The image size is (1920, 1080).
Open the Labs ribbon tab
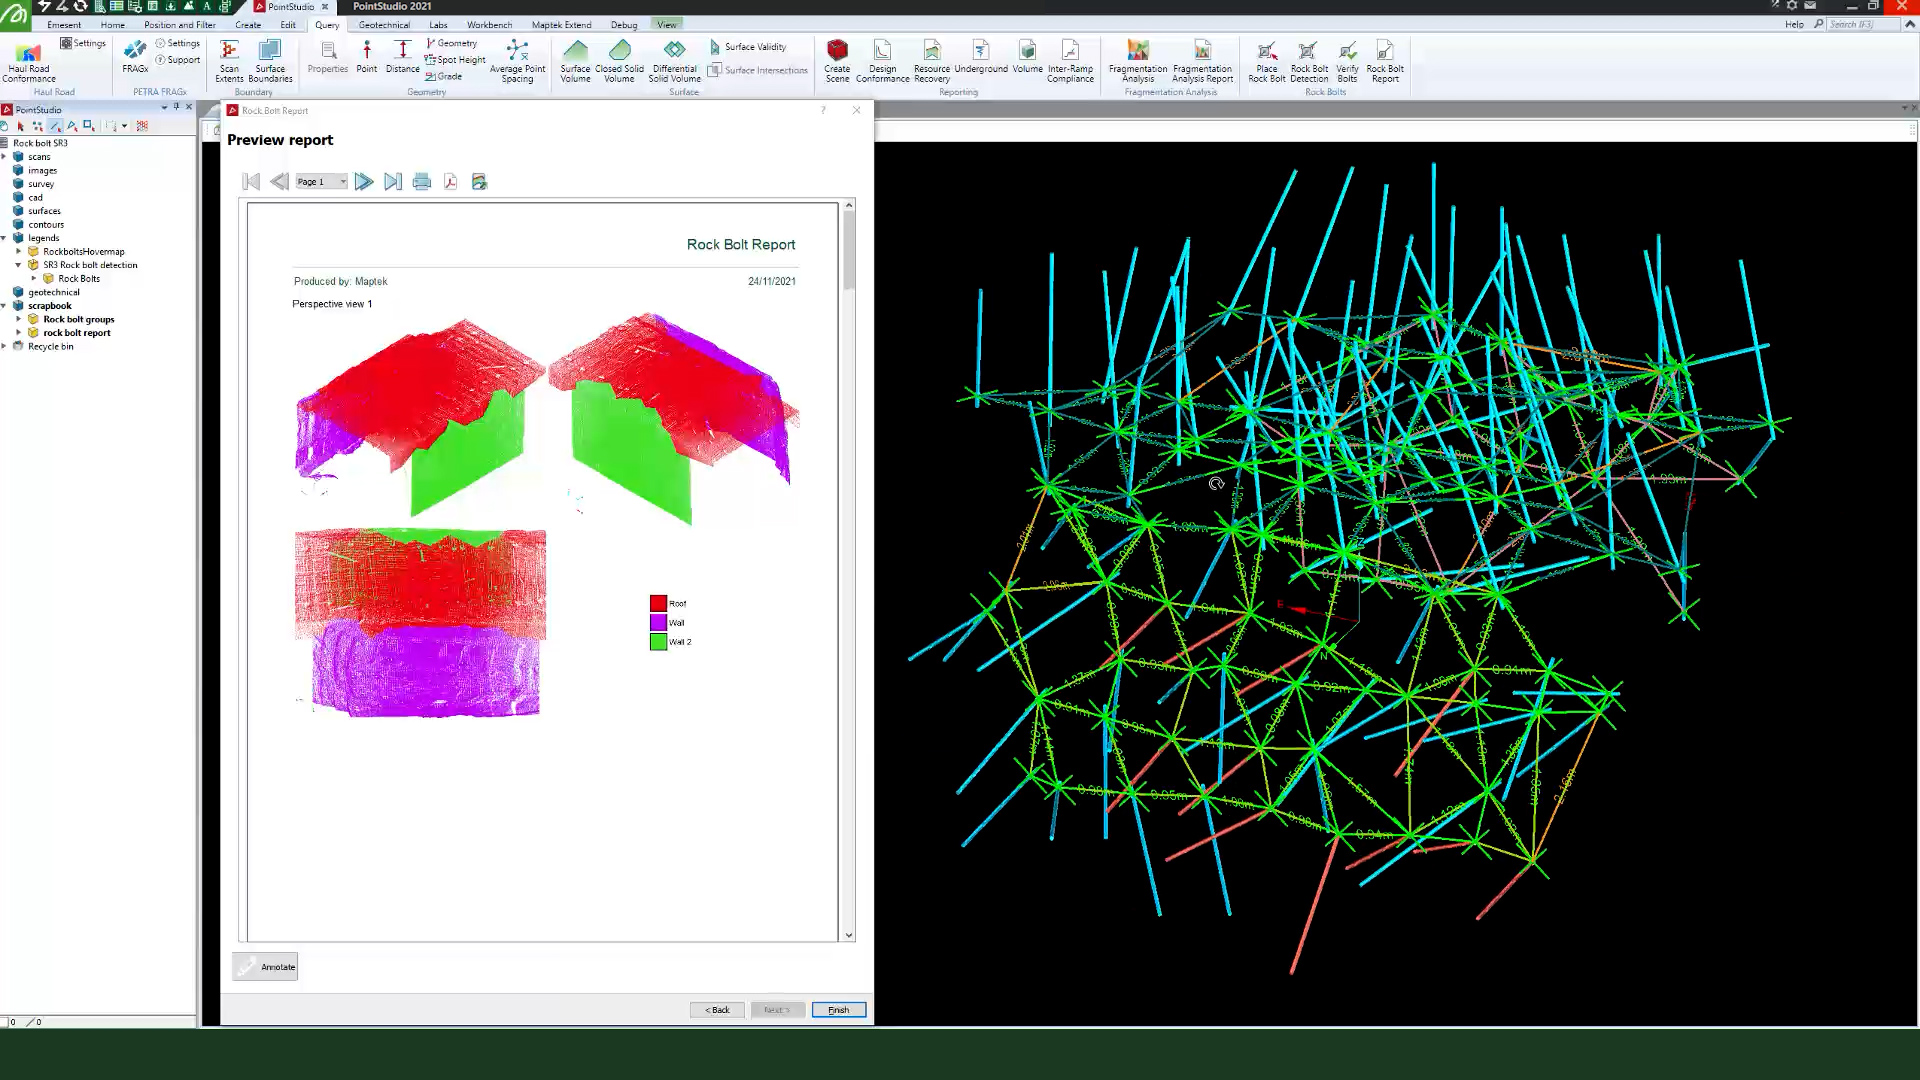438,25
